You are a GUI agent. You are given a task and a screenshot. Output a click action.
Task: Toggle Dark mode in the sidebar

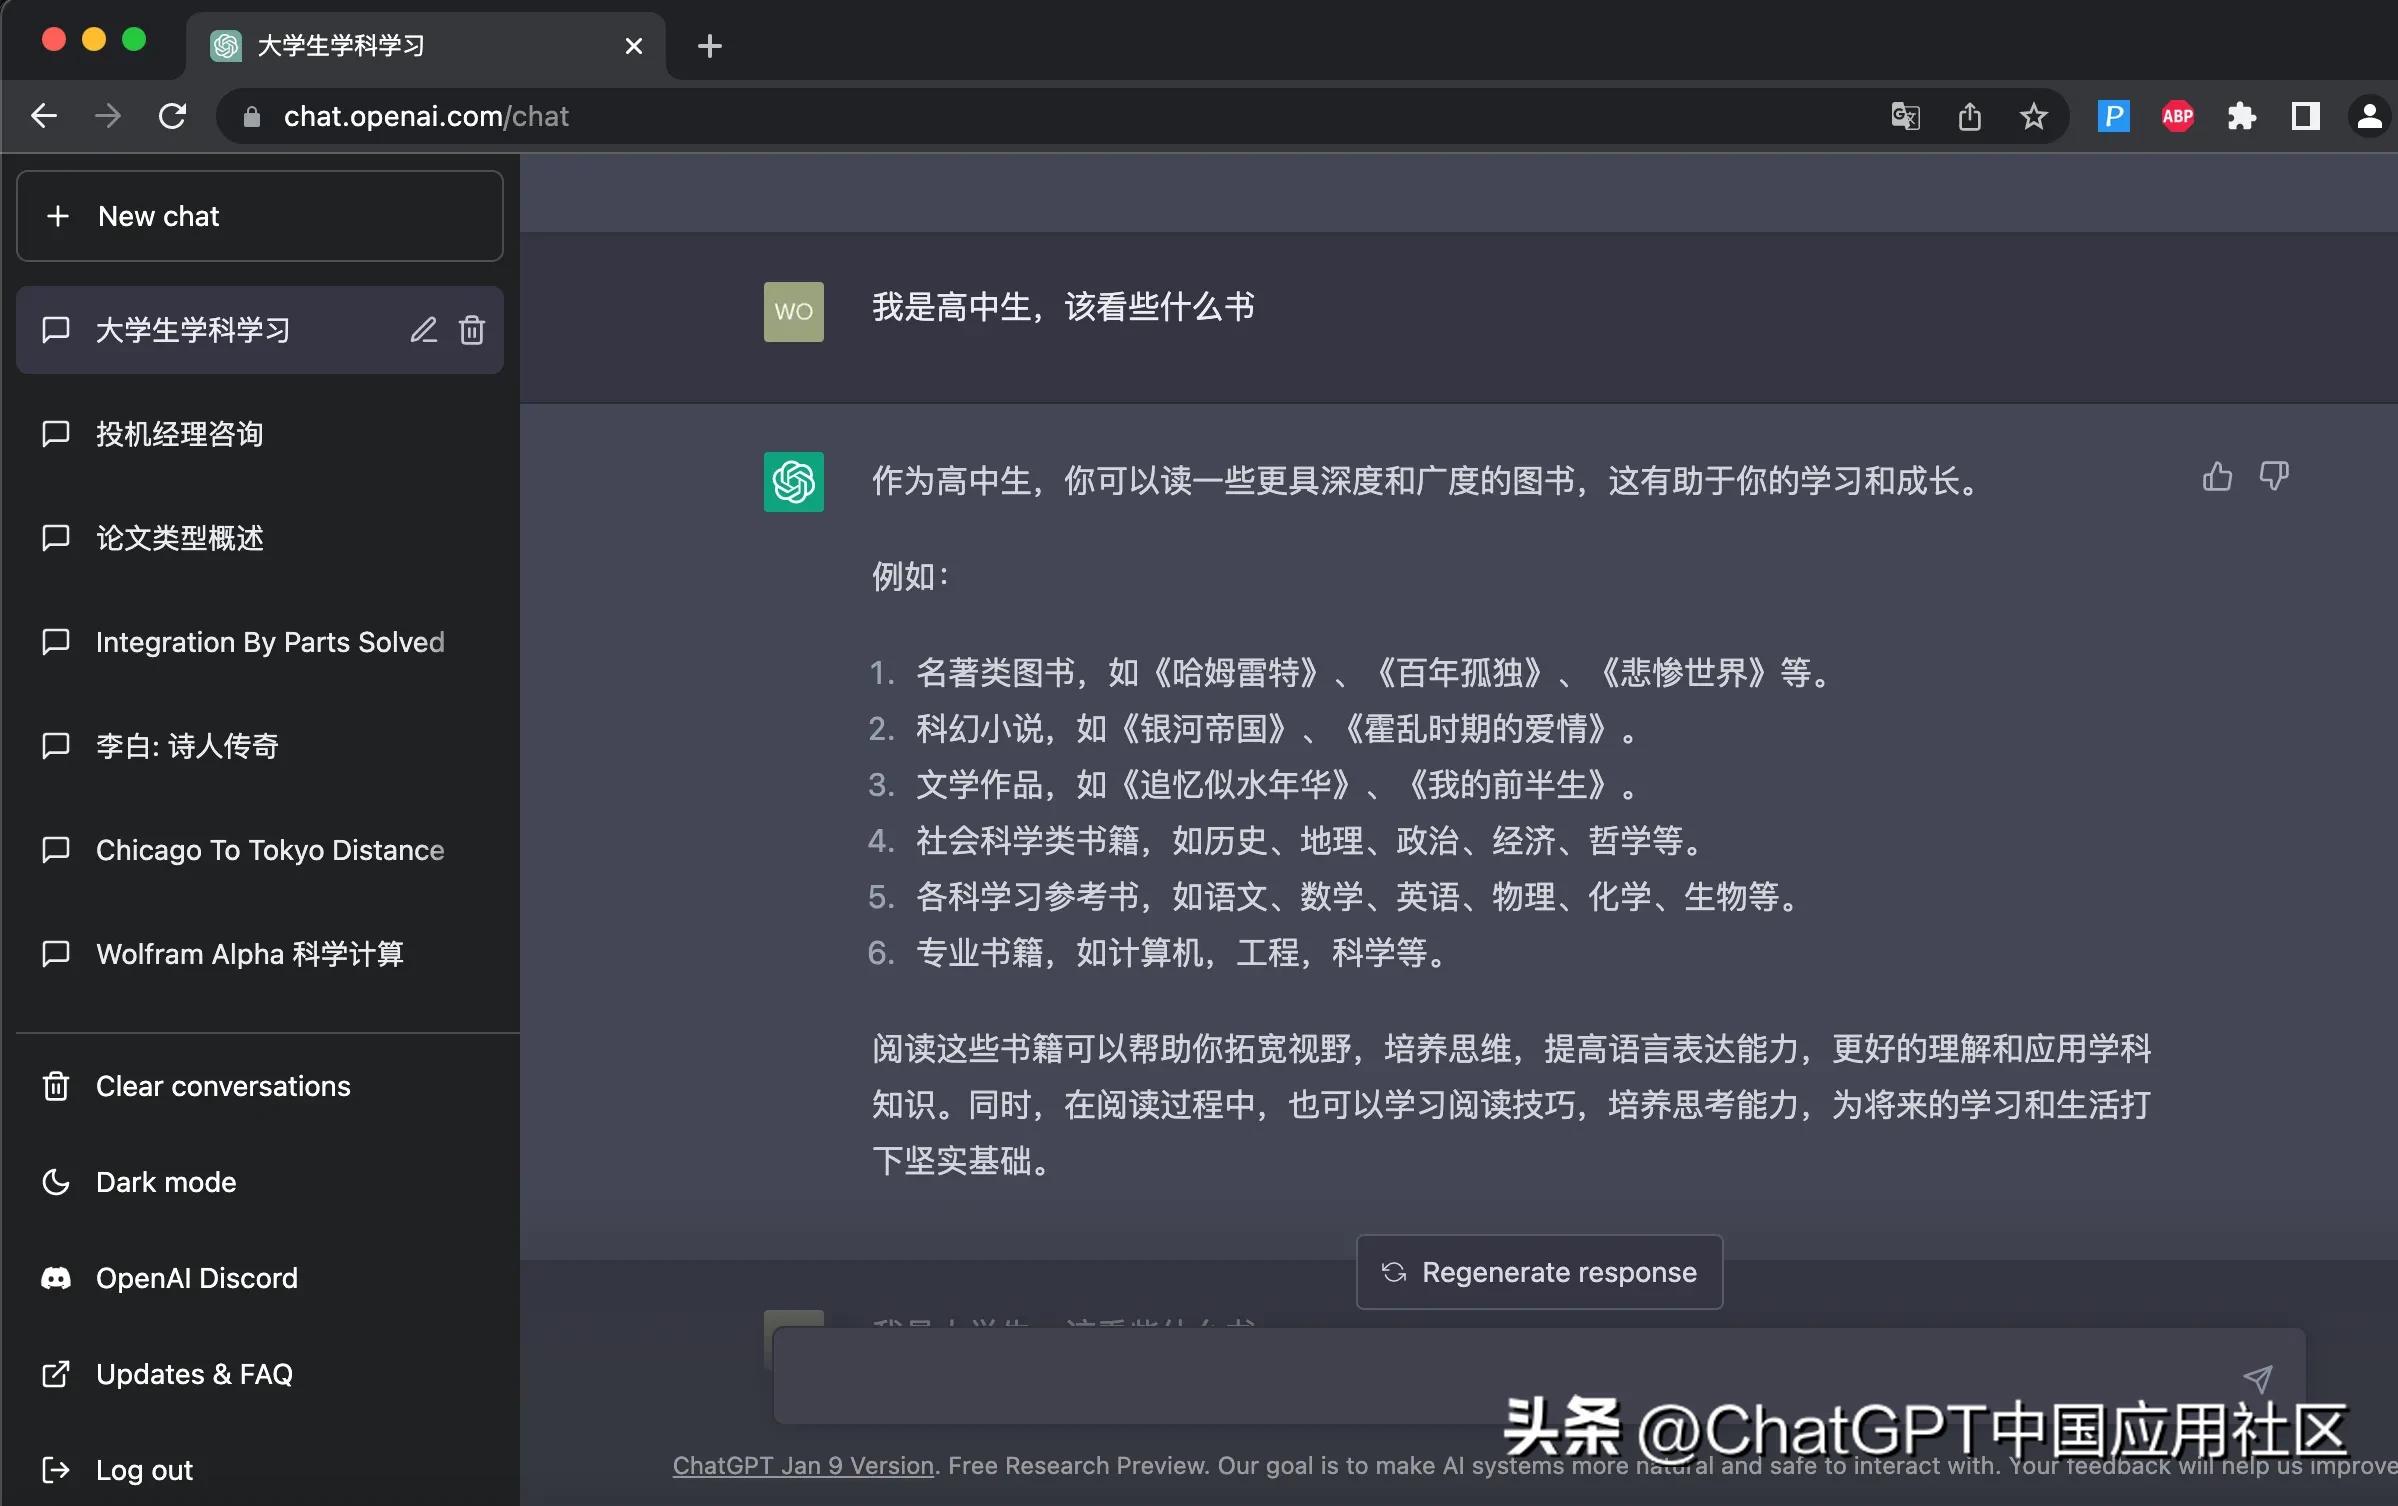[x=166, y=1182]
